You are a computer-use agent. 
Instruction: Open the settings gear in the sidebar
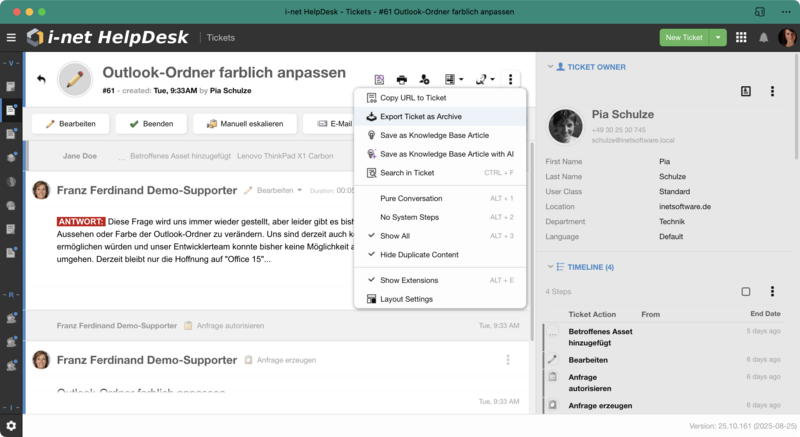pos(11,425)
